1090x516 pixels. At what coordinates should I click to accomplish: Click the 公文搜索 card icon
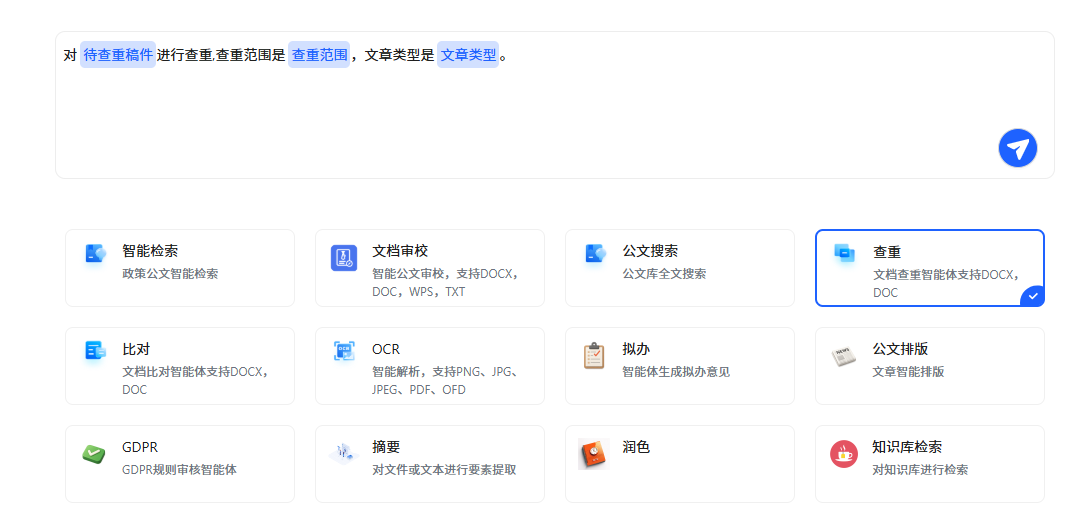click(x=595, y=255)
